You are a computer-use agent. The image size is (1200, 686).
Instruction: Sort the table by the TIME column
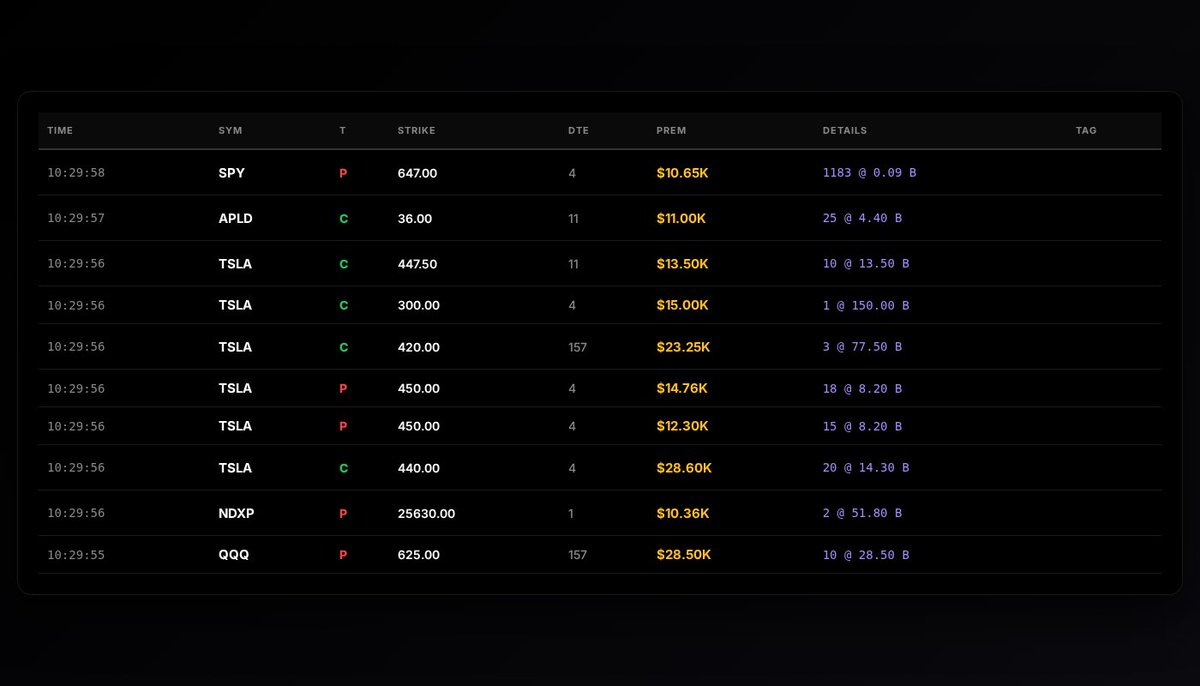(59, 130)
